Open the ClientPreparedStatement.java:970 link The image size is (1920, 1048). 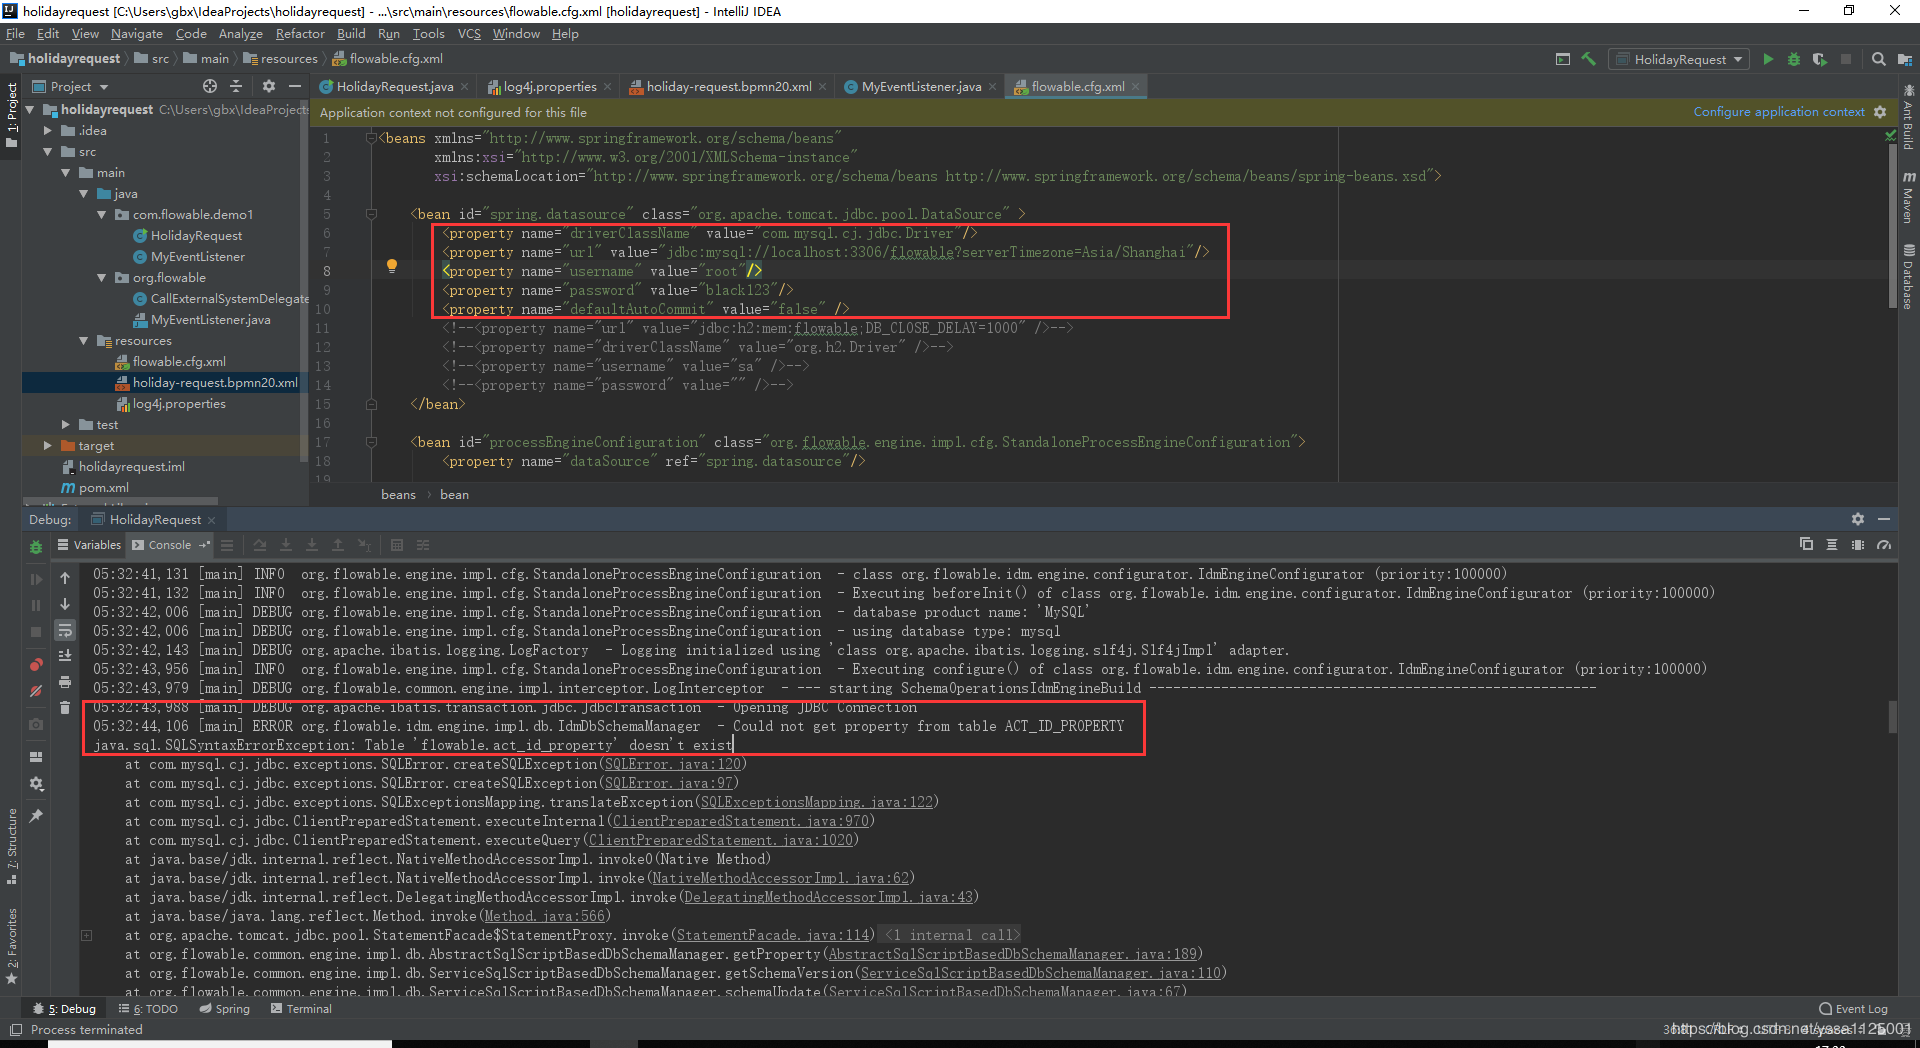point(741,822)
